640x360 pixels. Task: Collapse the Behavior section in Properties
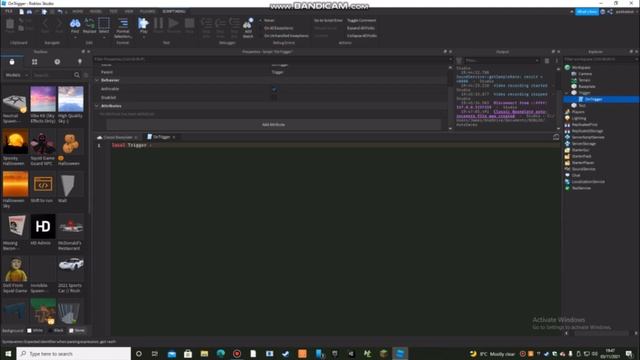pos(97,80)
